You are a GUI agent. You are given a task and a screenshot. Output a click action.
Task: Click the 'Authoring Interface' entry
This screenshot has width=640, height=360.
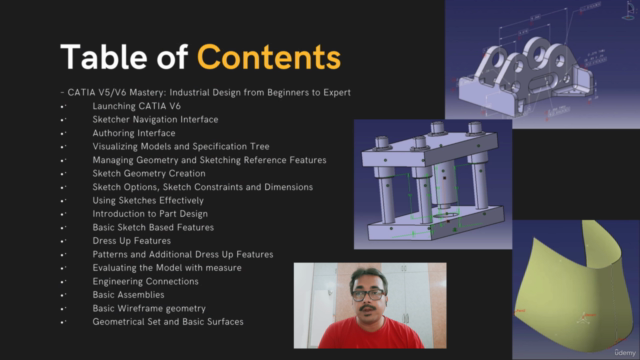pyautogui.click(x=134, y=133)
